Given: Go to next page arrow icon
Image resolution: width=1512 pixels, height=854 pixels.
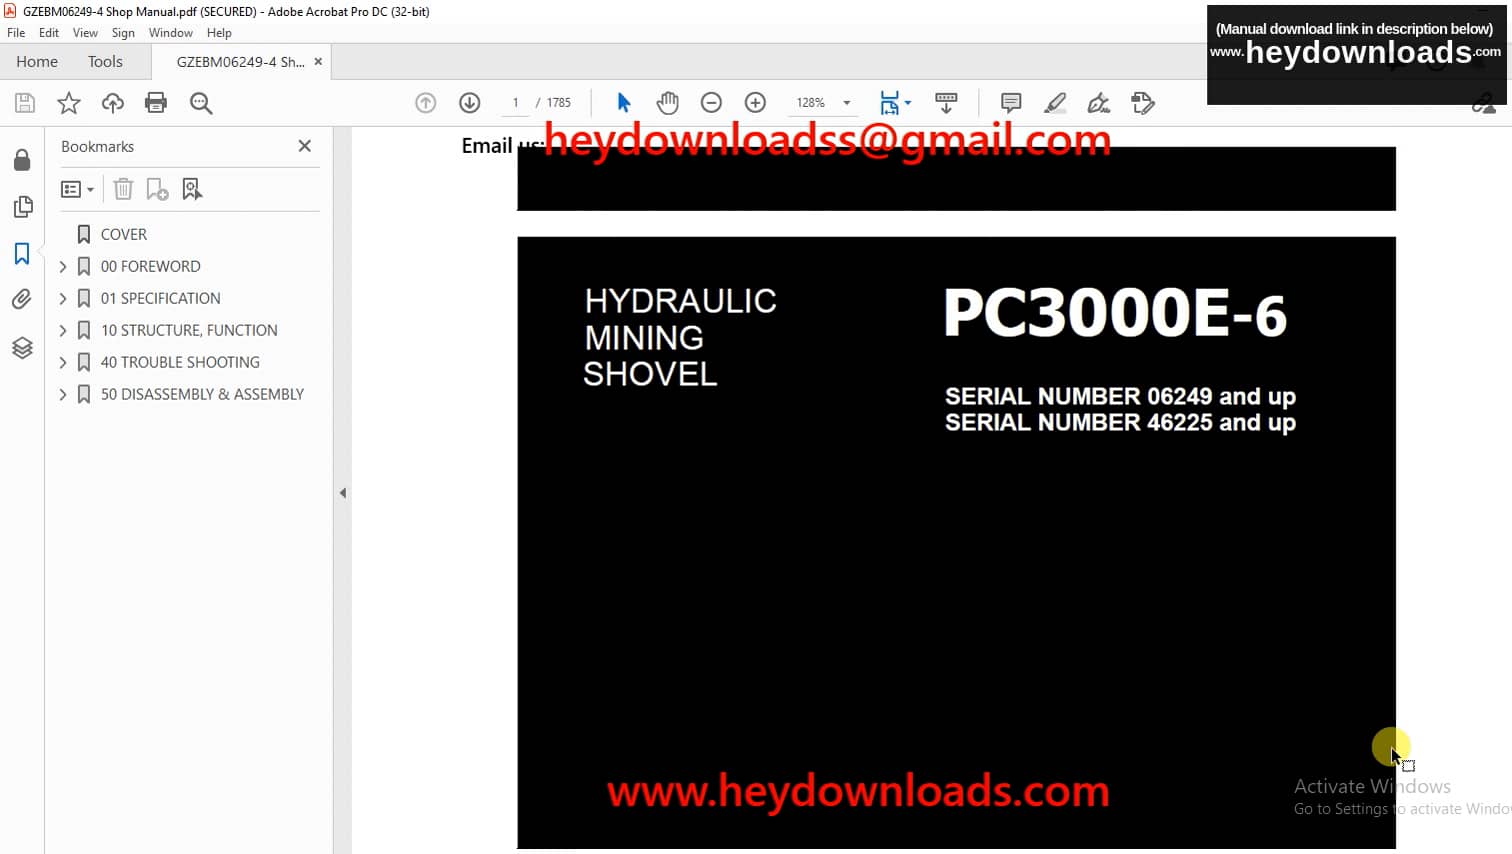Looking at the screenshot, I should [x=470, y=103].
